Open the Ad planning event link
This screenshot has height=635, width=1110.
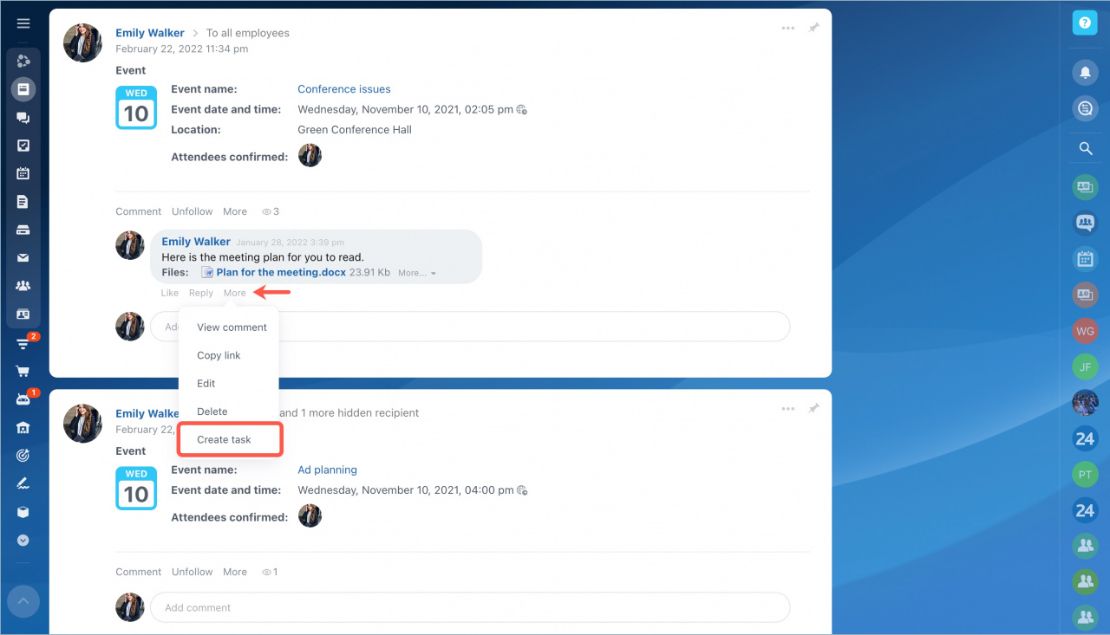tap(327, 470)
